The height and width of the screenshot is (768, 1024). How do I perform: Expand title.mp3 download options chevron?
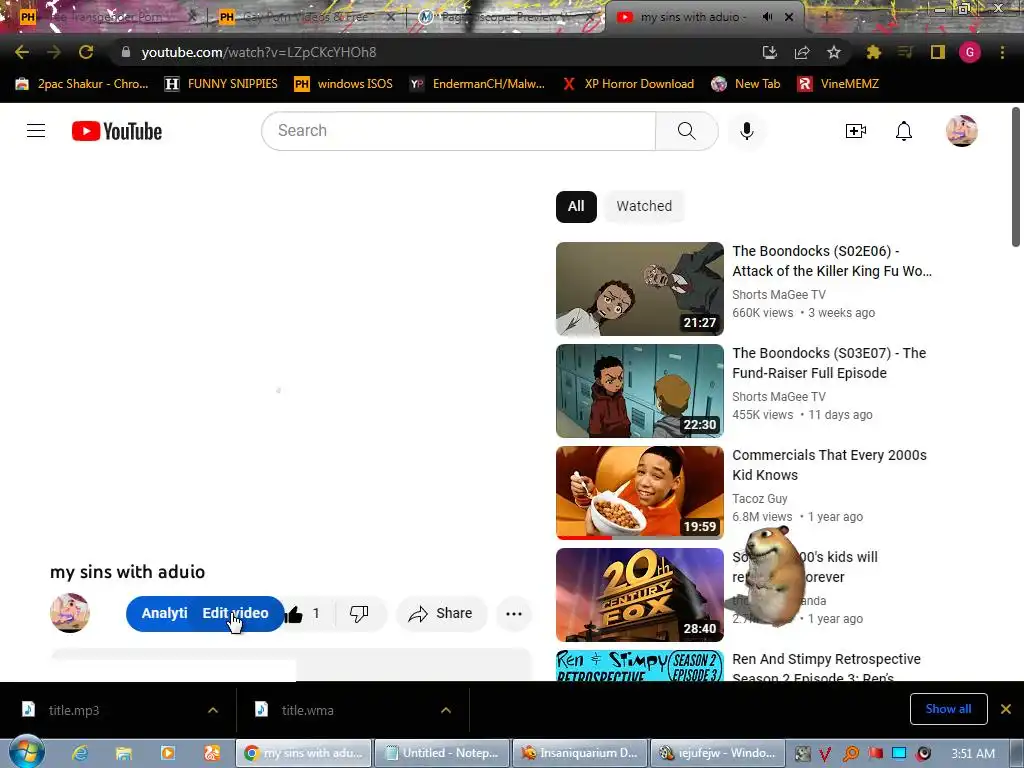coord(213,710)
